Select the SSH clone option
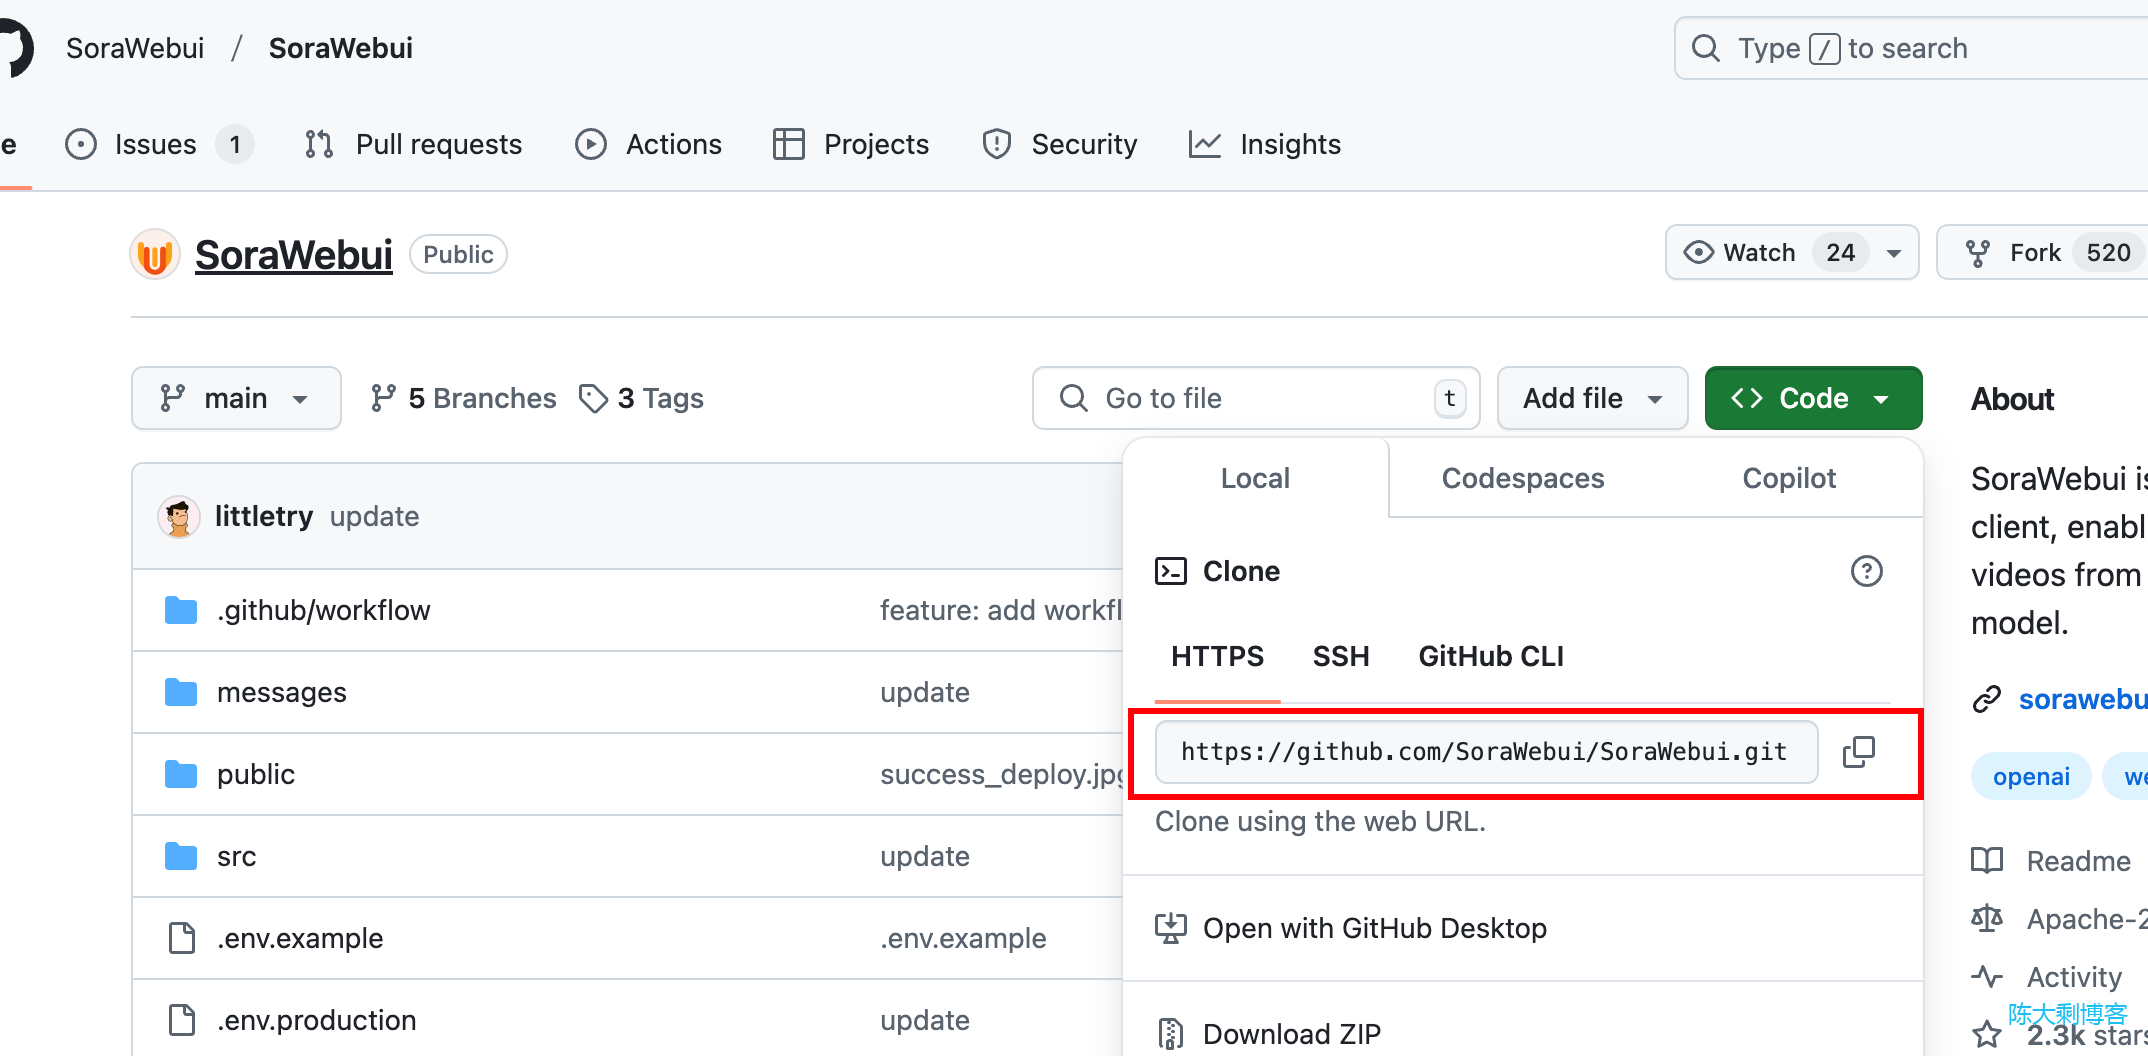Viewport: 2148px width, 1056px height. 1341,656
